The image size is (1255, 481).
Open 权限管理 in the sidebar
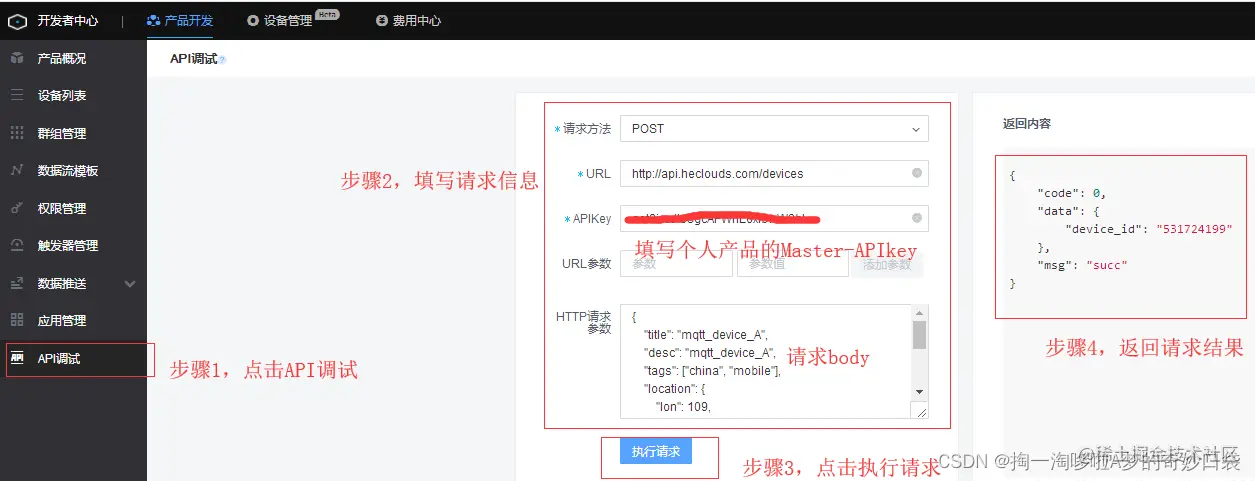click(62, 208)
